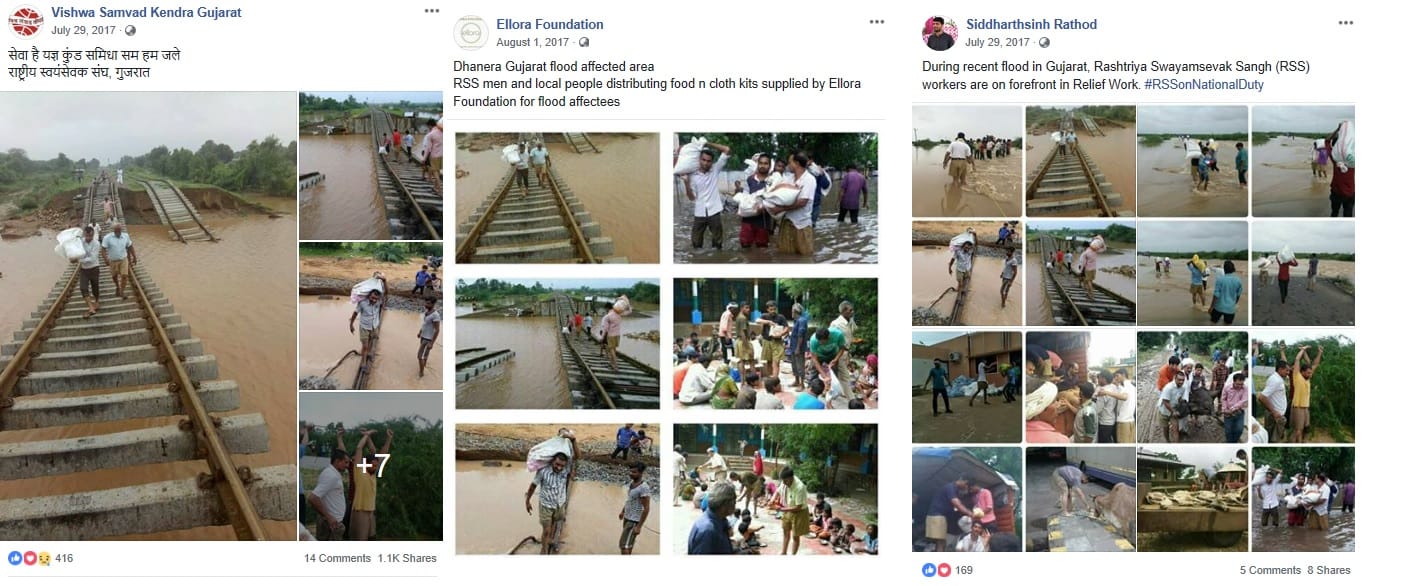This screenshot has width=1404, height=586.
Task: Click the August 1, 2017 timestamp
Action: (x=533, y=42)
